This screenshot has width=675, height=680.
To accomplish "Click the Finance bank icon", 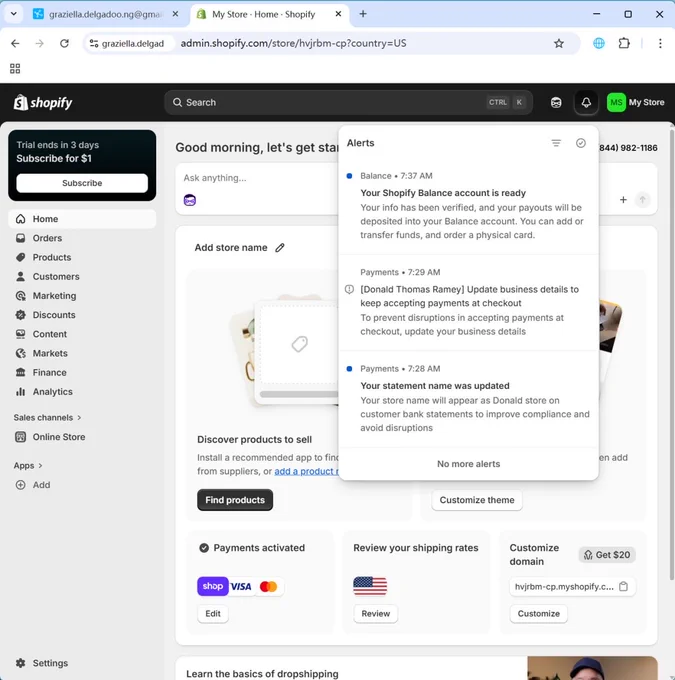I will [x=20, y=373].
